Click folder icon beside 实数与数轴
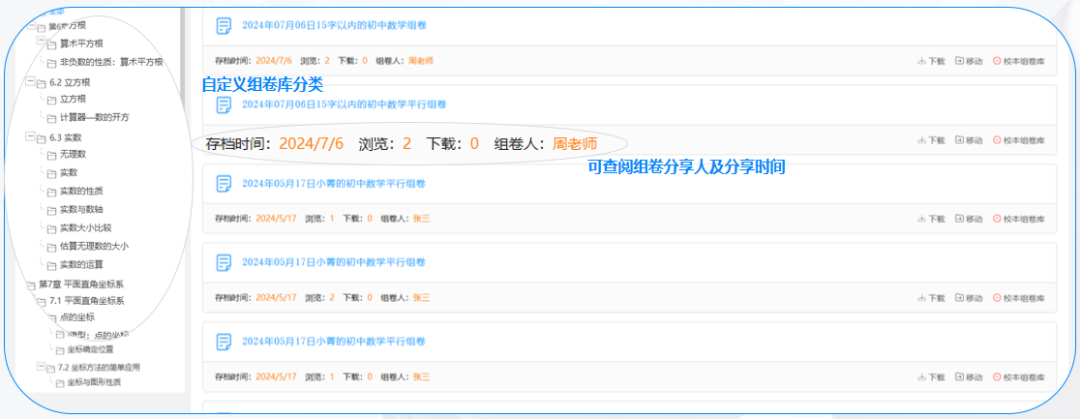 (52, 210)
